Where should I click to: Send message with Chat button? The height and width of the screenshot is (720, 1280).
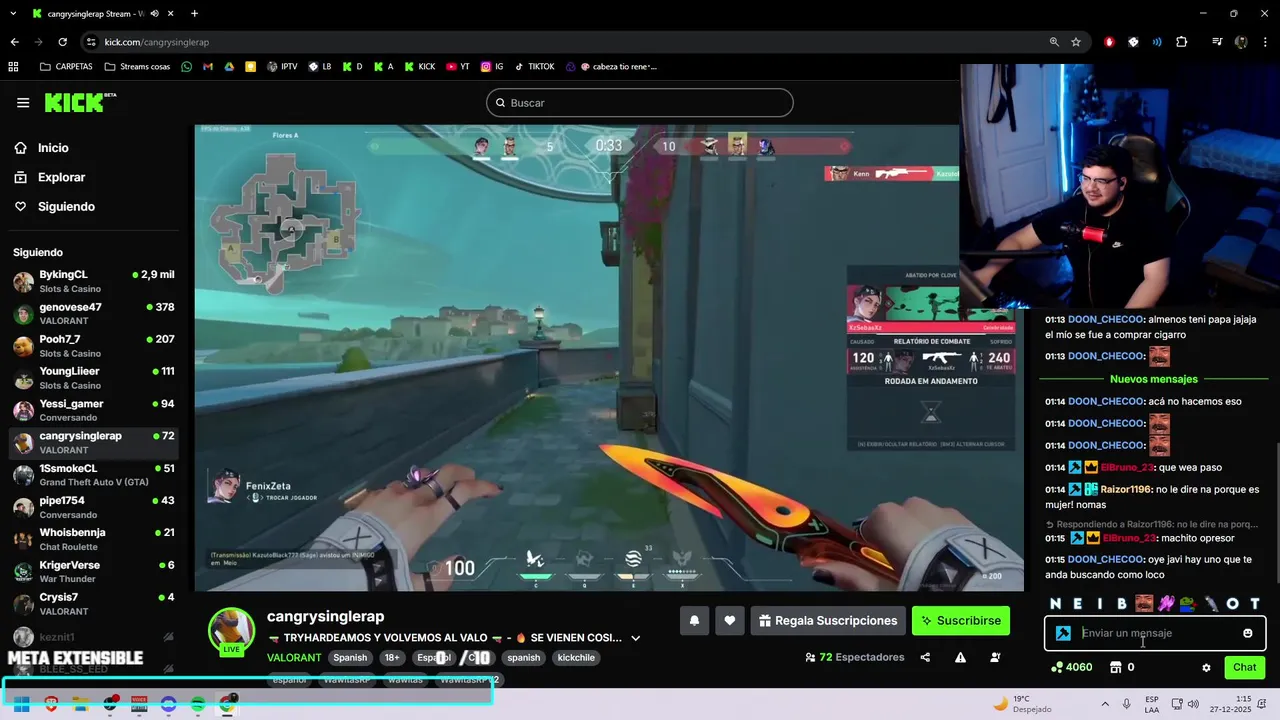pos(1245,667)
